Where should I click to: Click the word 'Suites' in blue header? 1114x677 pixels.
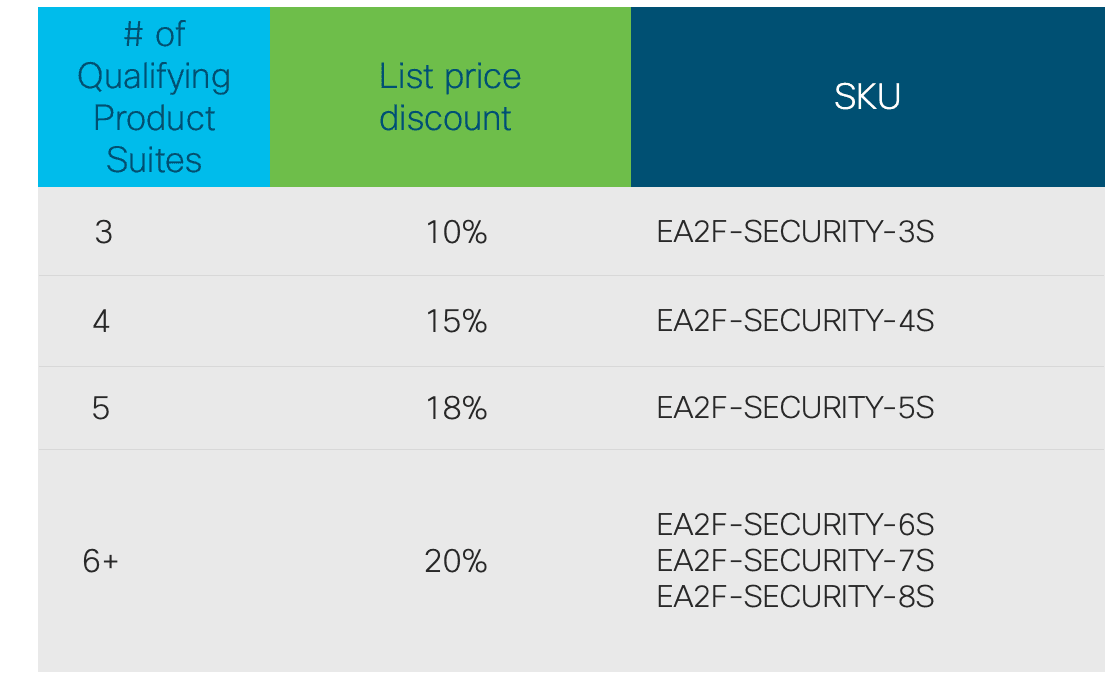coord(154,160)
